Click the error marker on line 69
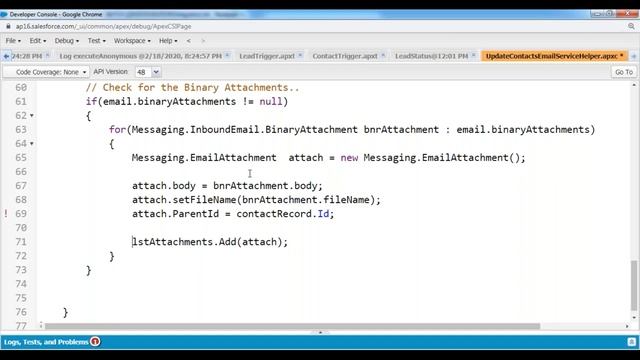The height and width of the screenshot is (360, 640). [x=6, y=213]
